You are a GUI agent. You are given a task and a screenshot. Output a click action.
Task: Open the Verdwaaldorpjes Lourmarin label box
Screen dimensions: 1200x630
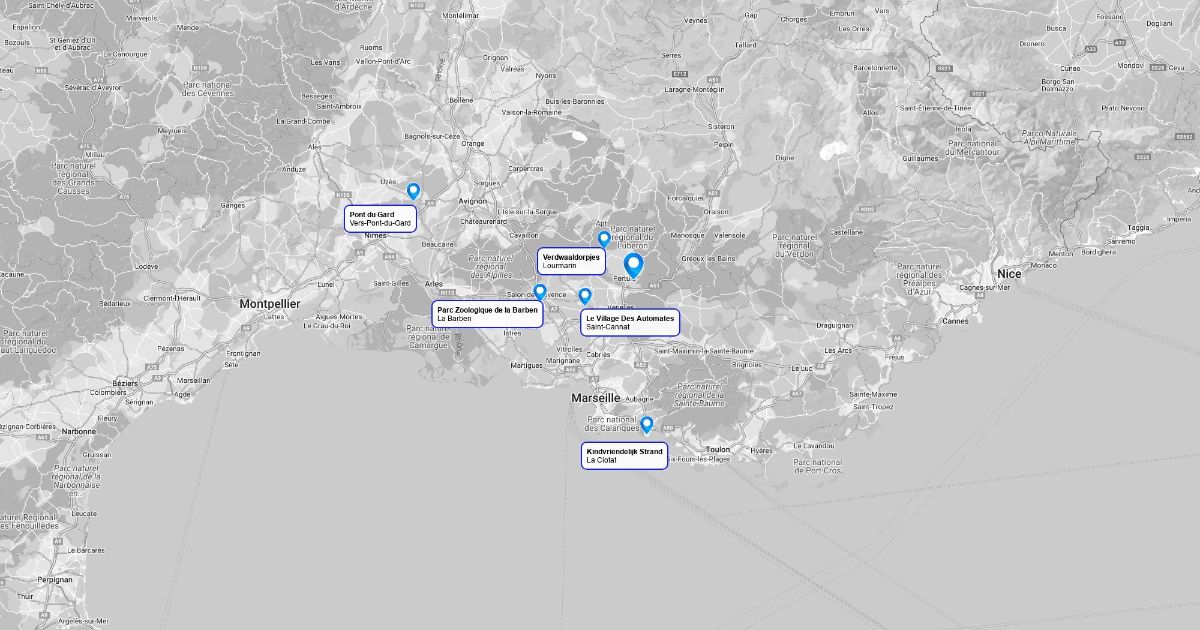(x=572, y=261)
